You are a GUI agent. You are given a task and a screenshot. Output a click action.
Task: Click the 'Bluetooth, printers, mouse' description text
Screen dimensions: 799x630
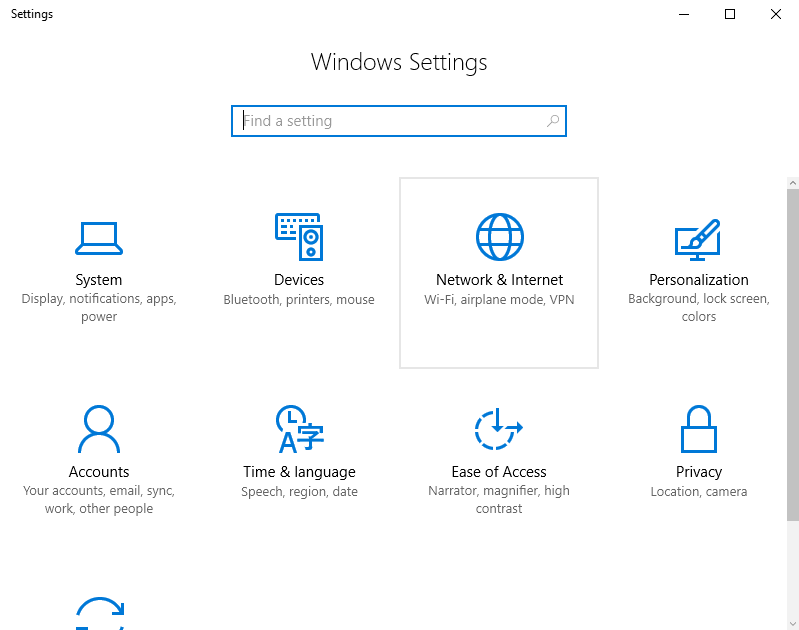click(x=298, y=299)
